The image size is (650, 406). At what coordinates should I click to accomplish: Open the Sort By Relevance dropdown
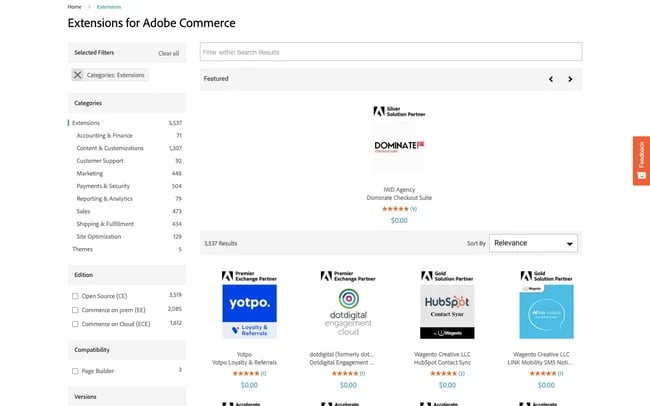(x=533, y=243)
